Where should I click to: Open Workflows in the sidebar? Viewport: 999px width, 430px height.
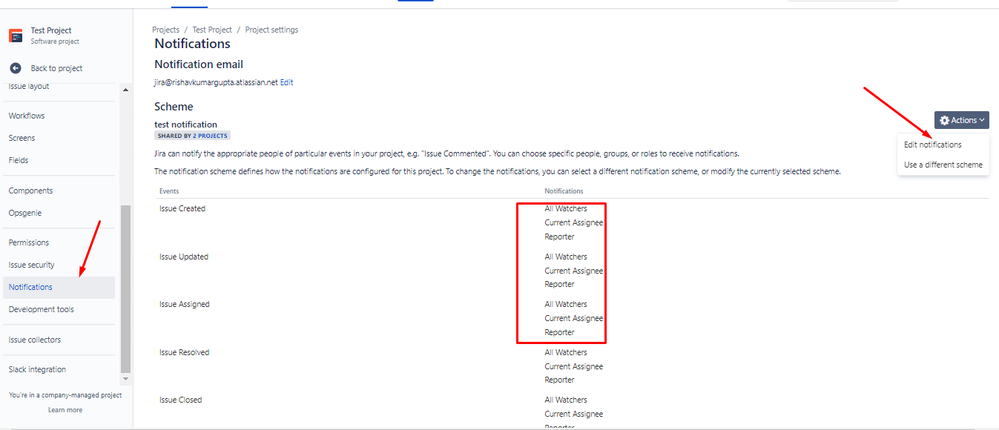tap(26, 116)
